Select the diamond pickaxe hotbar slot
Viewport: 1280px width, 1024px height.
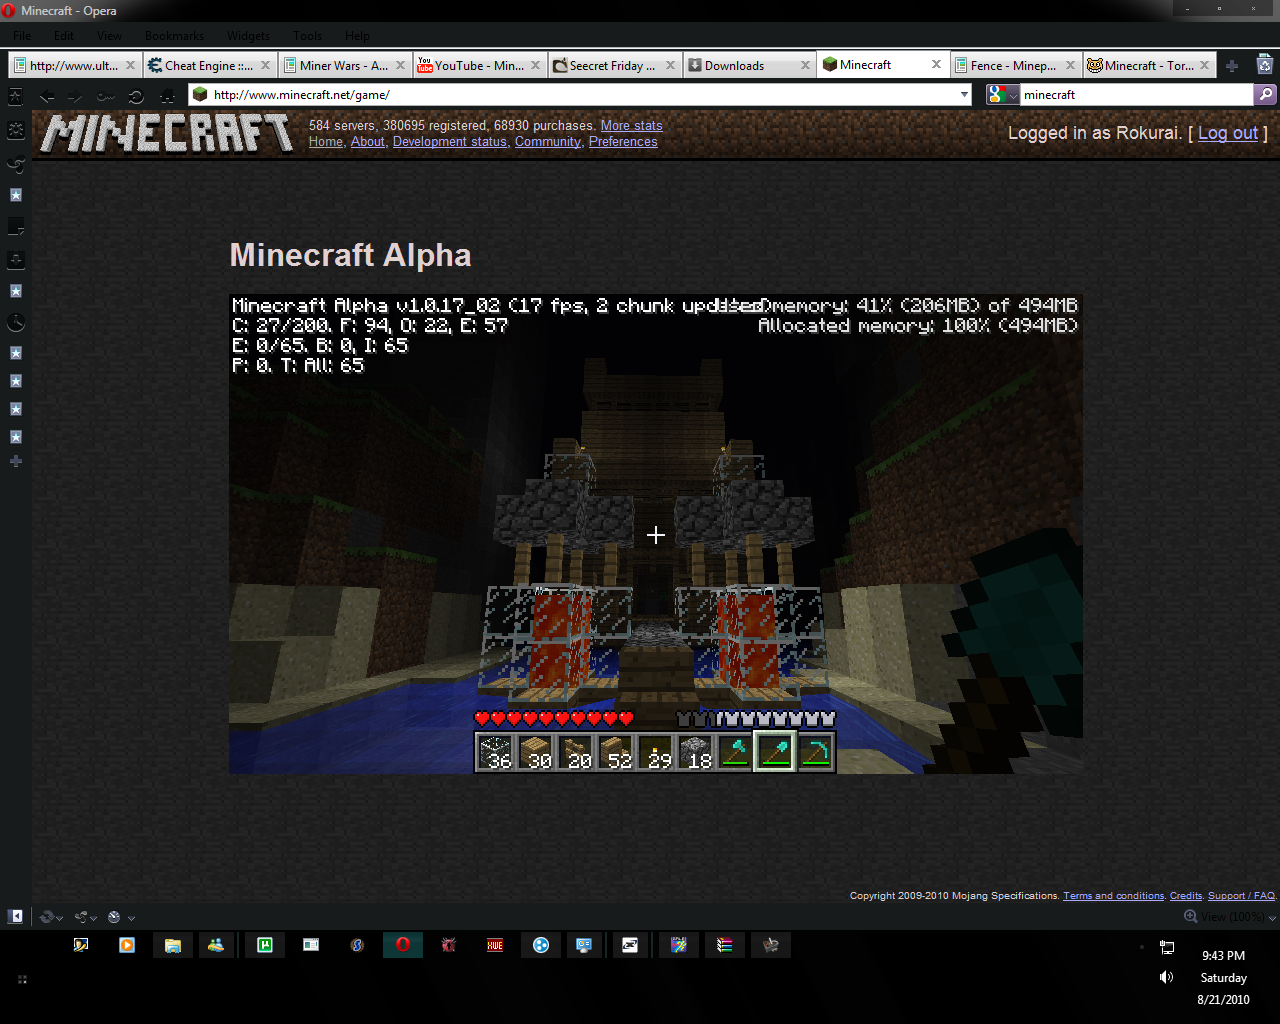point(815,752)
